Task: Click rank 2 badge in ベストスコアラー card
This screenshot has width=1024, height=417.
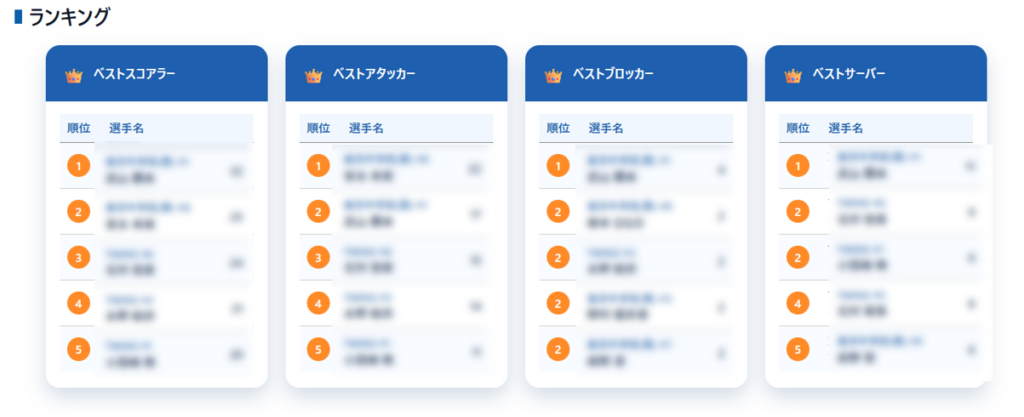Action: coord(78,211)
